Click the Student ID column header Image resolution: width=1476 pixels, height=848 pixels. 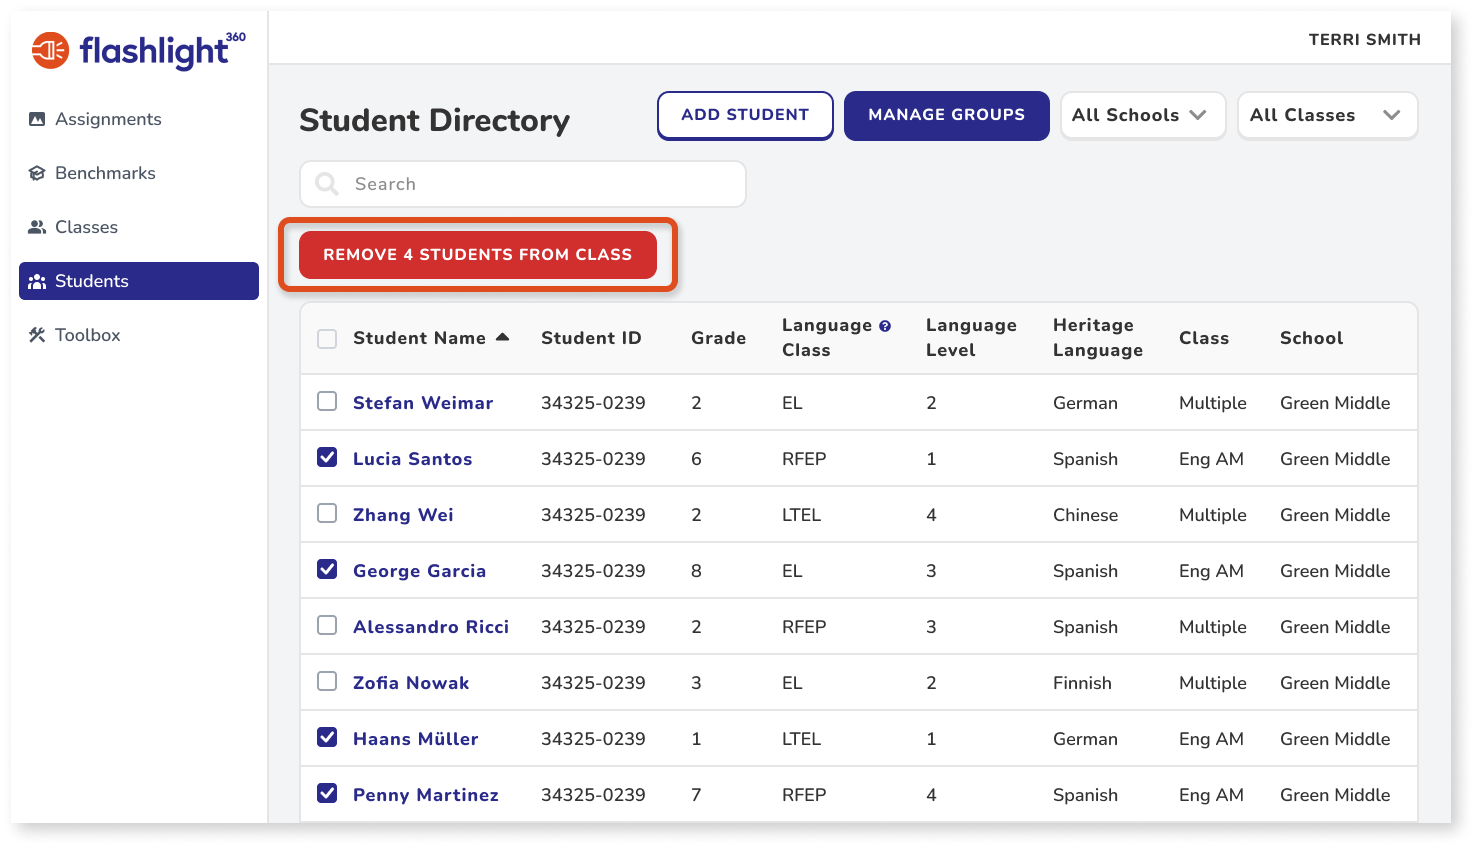pyautogui.click(x=591, y=338)
